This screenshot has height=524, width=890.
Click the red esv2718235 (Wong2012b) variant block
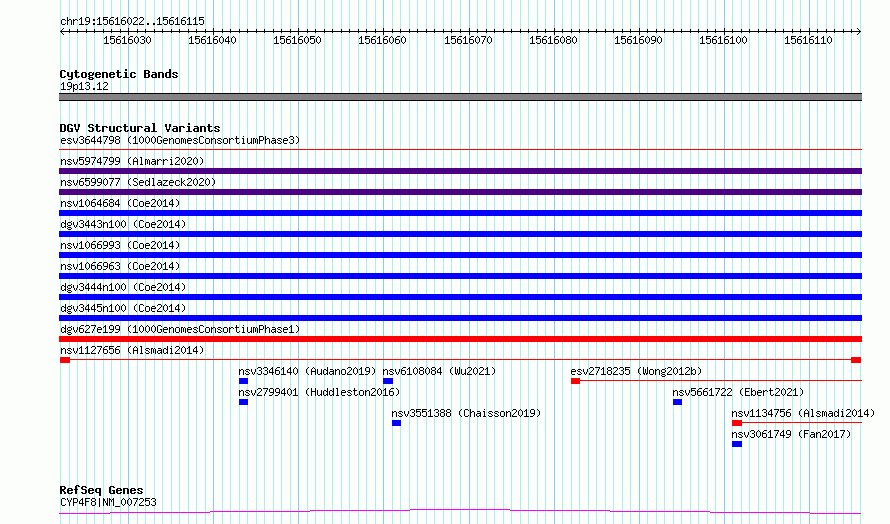point(575,381)
